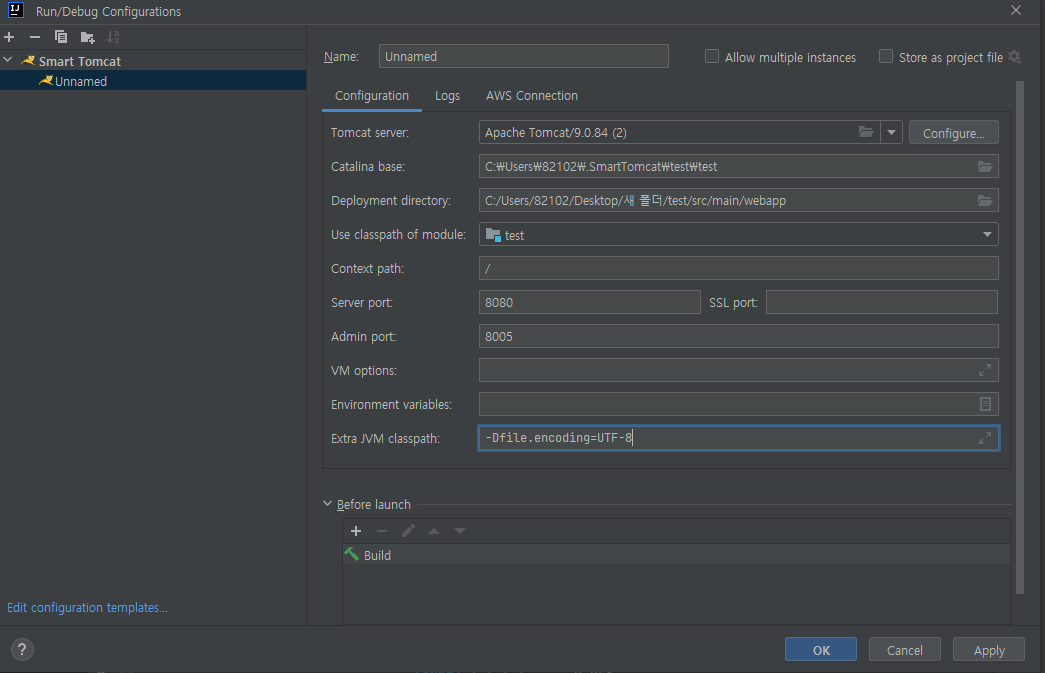Open Use classpath of module dropdown
This screenshot has width=1045, height=673.
[987, 235]
